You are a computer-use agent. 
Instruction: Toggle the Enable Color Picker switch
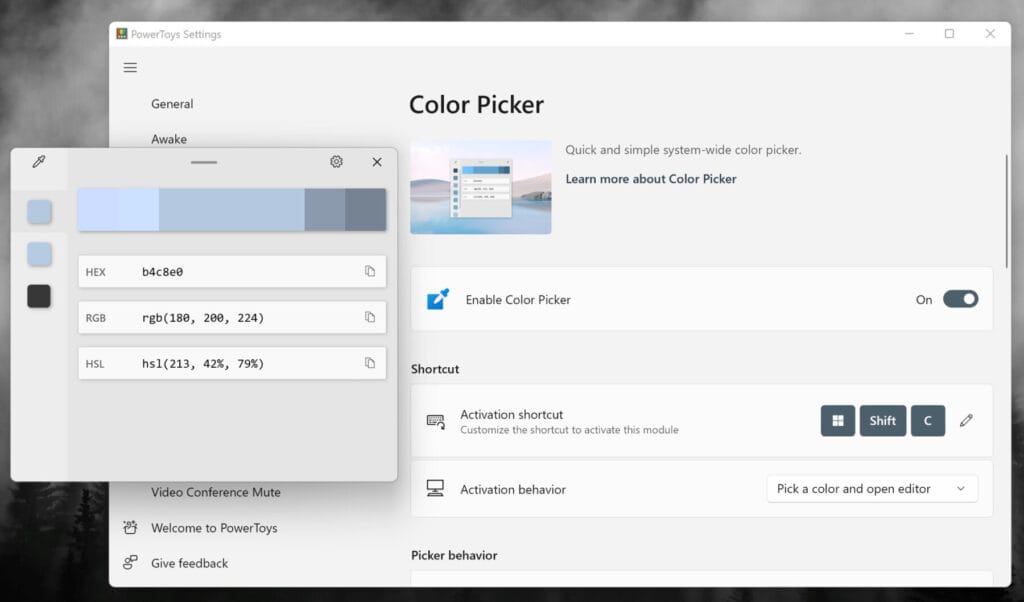click(960, 299)
